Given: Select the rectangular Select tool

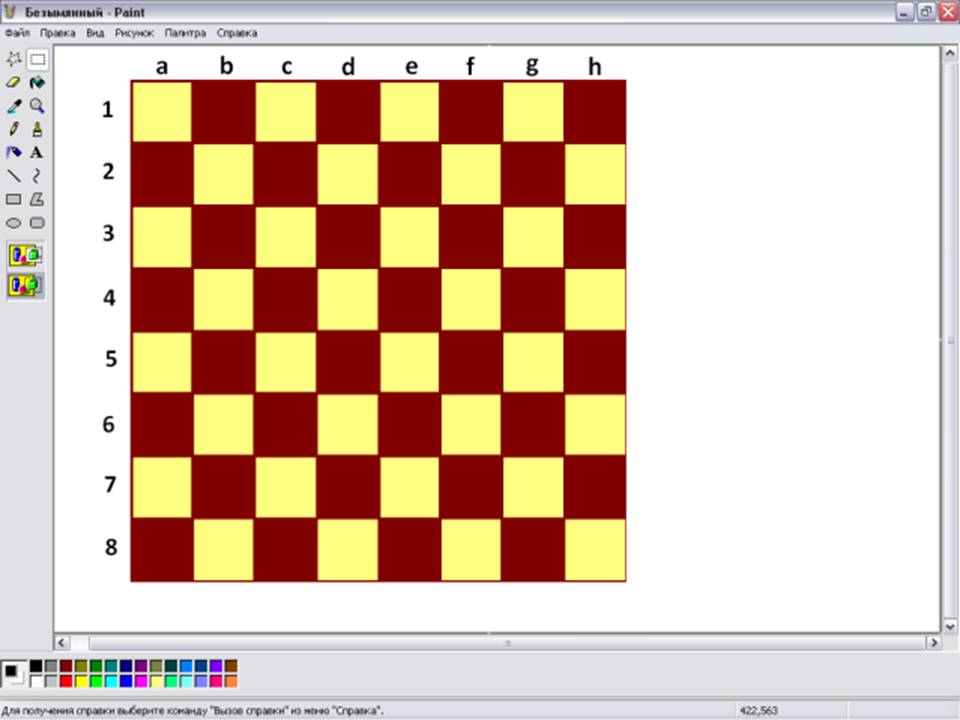Looking at the screenshot, I should tap(37, 59).
